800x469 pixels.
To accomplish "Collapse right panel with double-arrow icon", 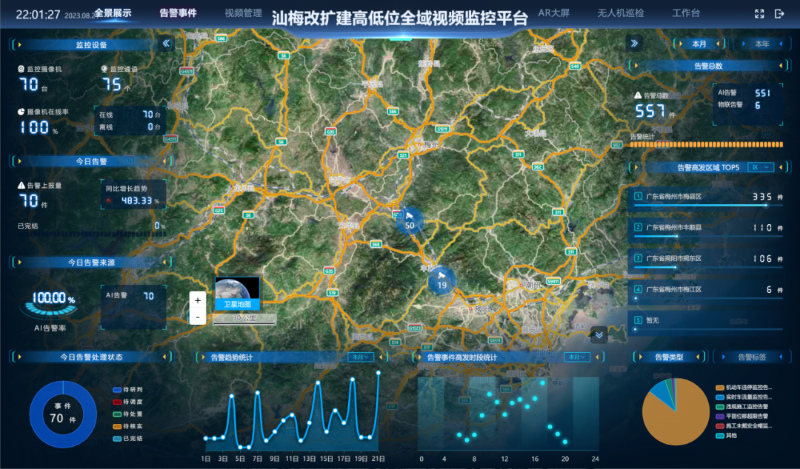I will tap(633, 44).
